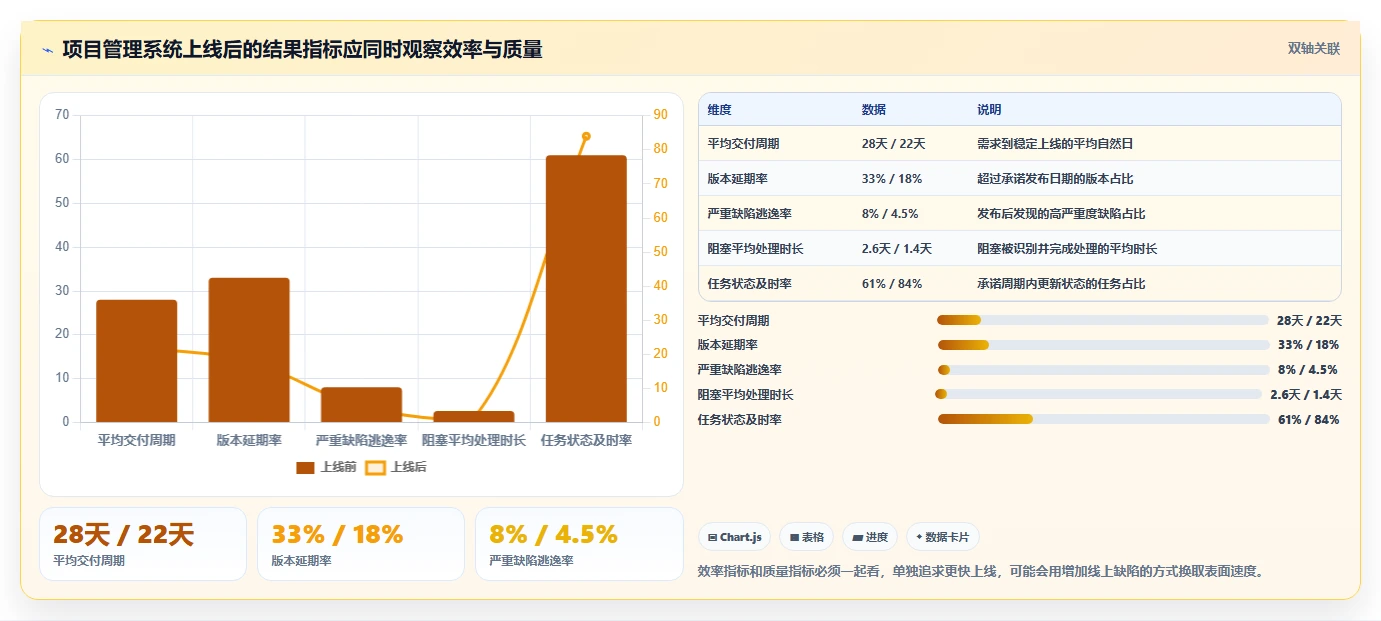
Task: Click the 双轴关联 label in header
Action: (1313, 49)
